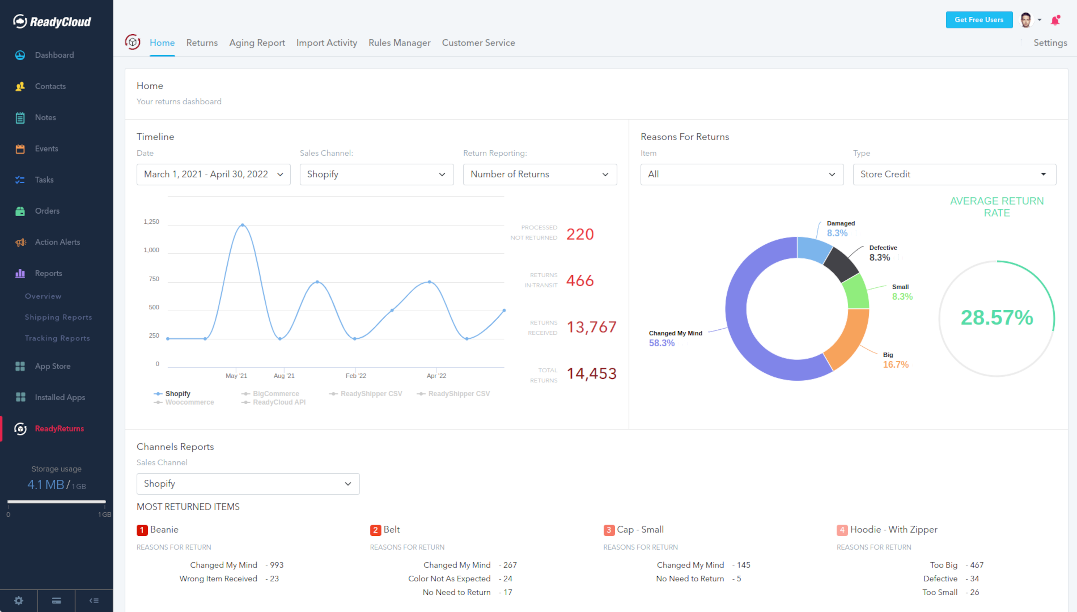The height and width of the screenshot is (612, 1077).
Task: Open the account menu arrow beside avatar
Action: coord(1039,20)
